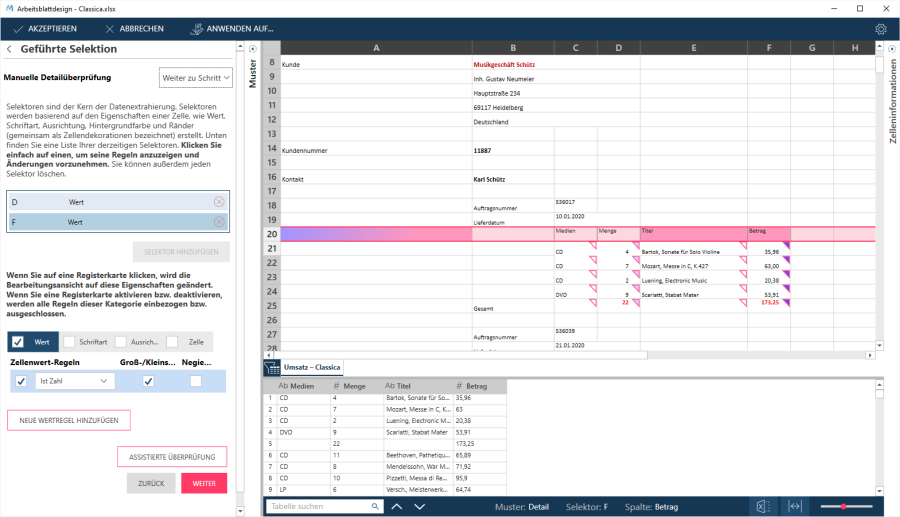Jump to next search result with down arrow
The image size is (900, 517).
click(x=420, y=507)
